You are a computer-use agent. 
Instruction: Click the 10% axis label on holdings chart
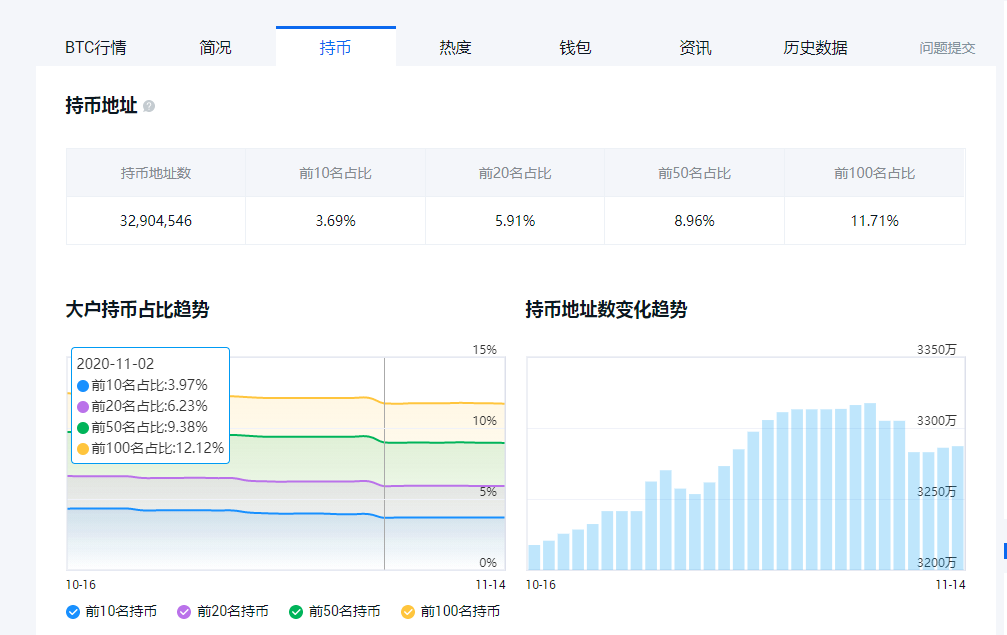coord(485,421)
